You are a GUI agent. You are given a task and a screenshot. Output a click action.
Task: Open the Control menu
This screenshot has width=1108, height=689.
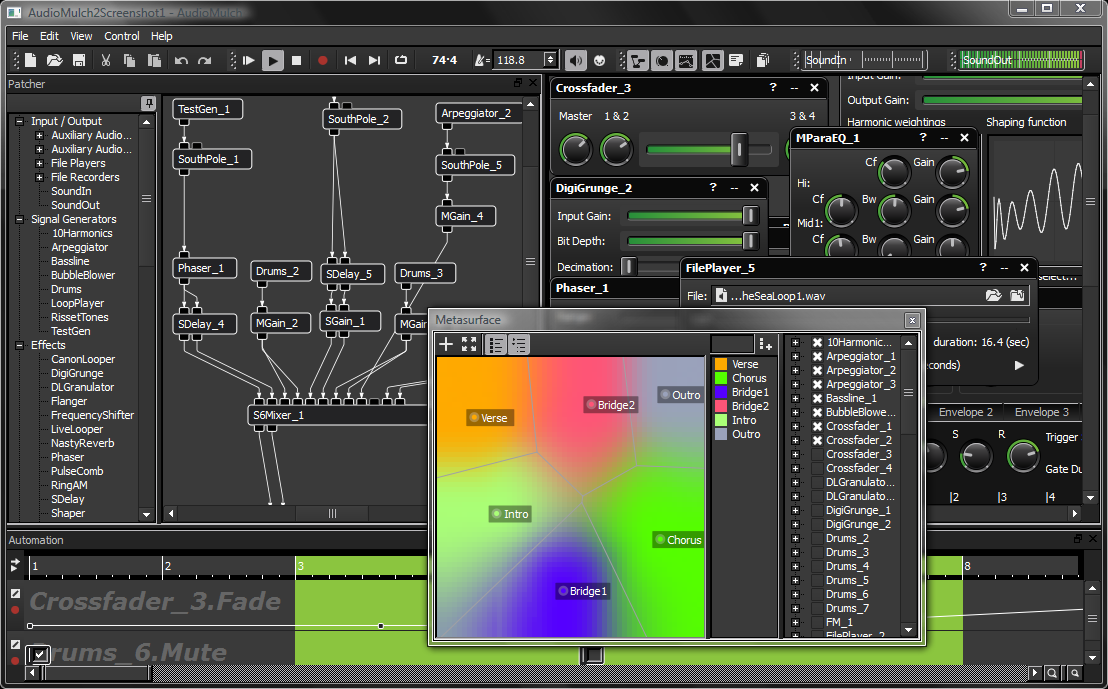coord(122,36)
